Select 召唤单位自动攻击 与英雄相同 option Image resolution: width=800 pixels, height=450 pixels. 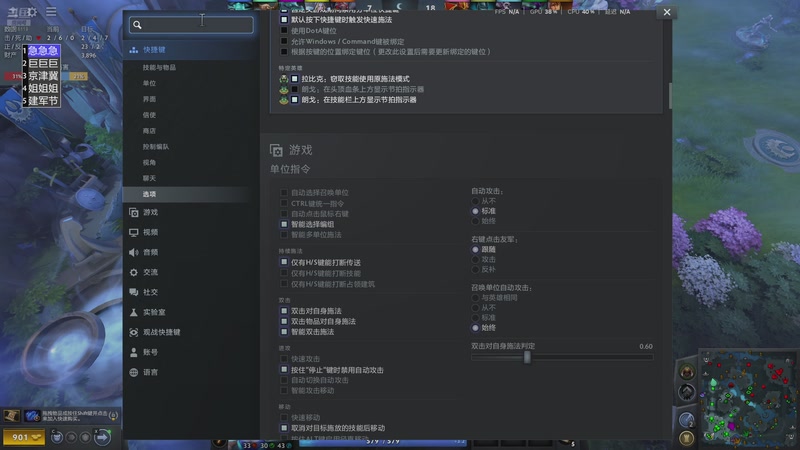click(x=476, y=297)
